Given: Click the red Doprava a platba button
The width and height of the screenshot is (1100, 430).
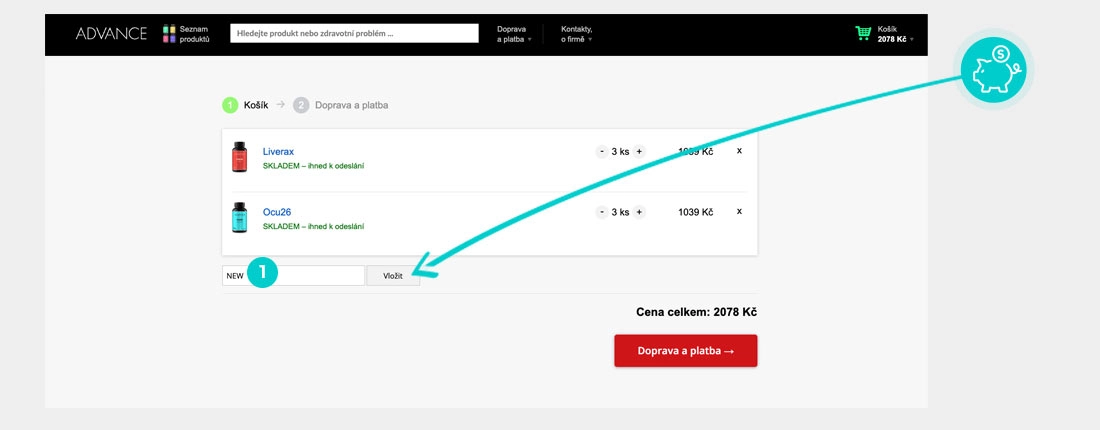Looking at the screenshot, I should pos(685,351).
